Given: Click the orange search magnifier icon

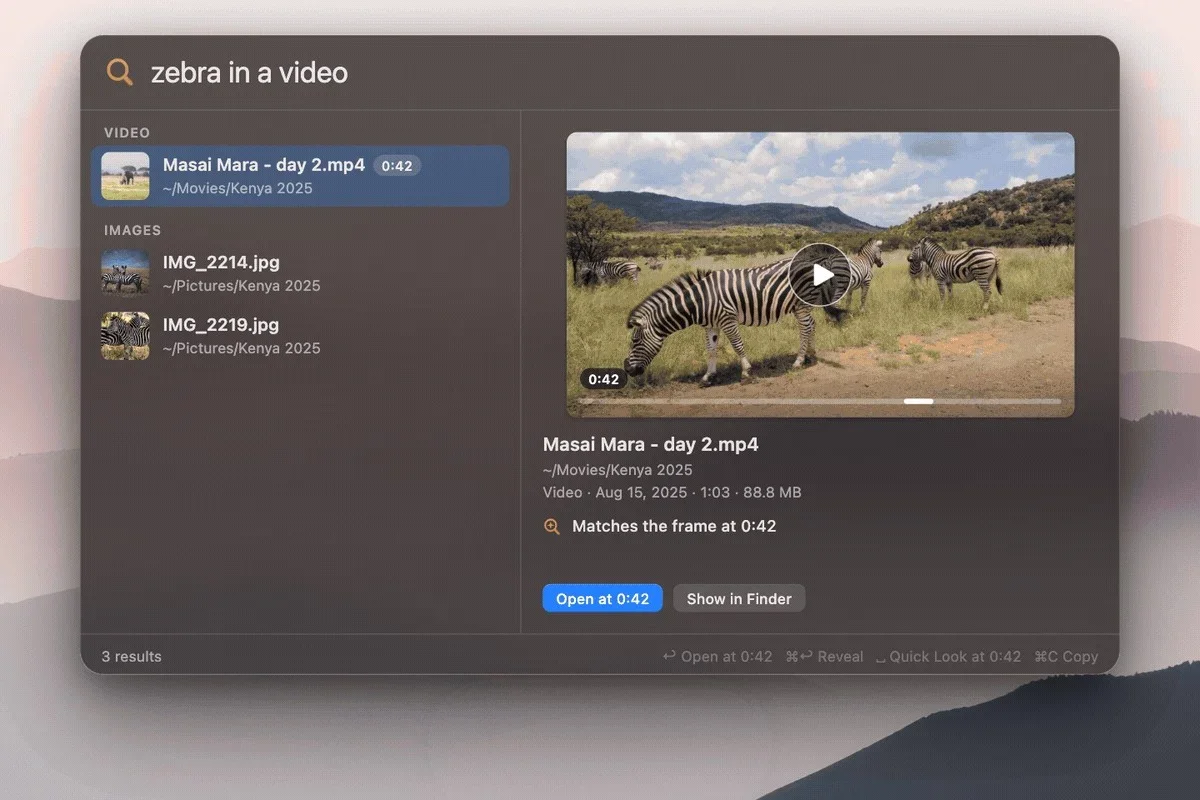Looking at the screenshot, I should 120,72.
